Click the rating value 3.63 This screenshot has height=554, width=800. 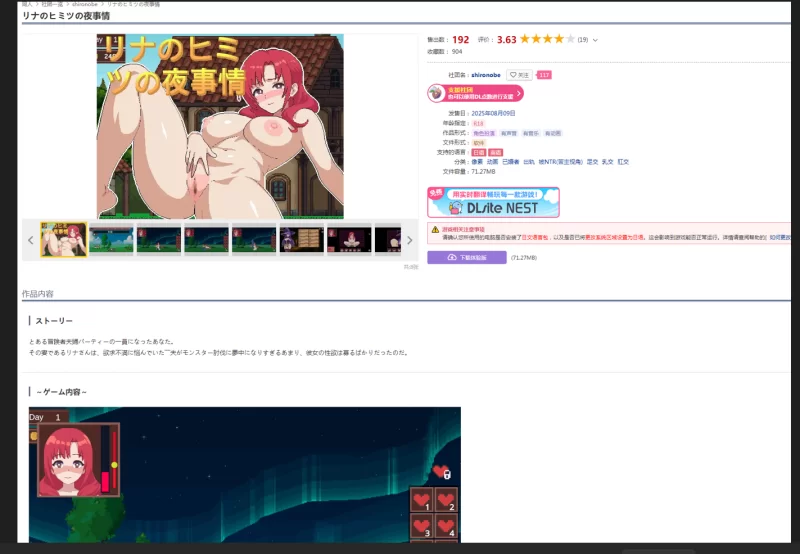click(x=507, y=40)
